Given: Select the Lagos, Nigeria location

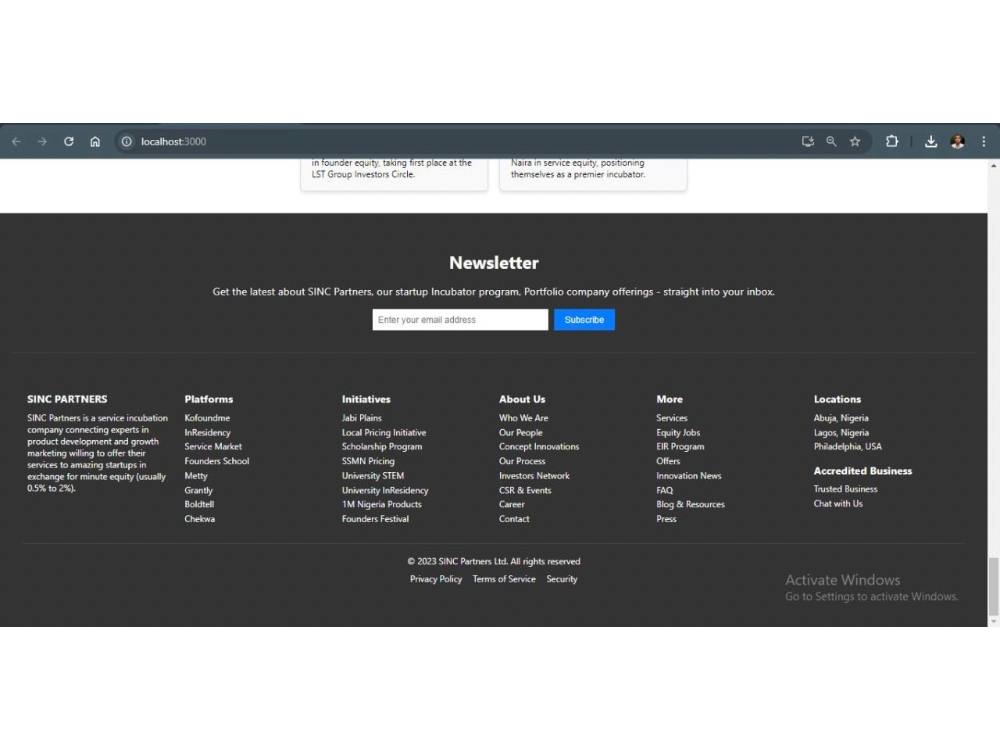Looking at the screenshot, I should click(841, 432).
